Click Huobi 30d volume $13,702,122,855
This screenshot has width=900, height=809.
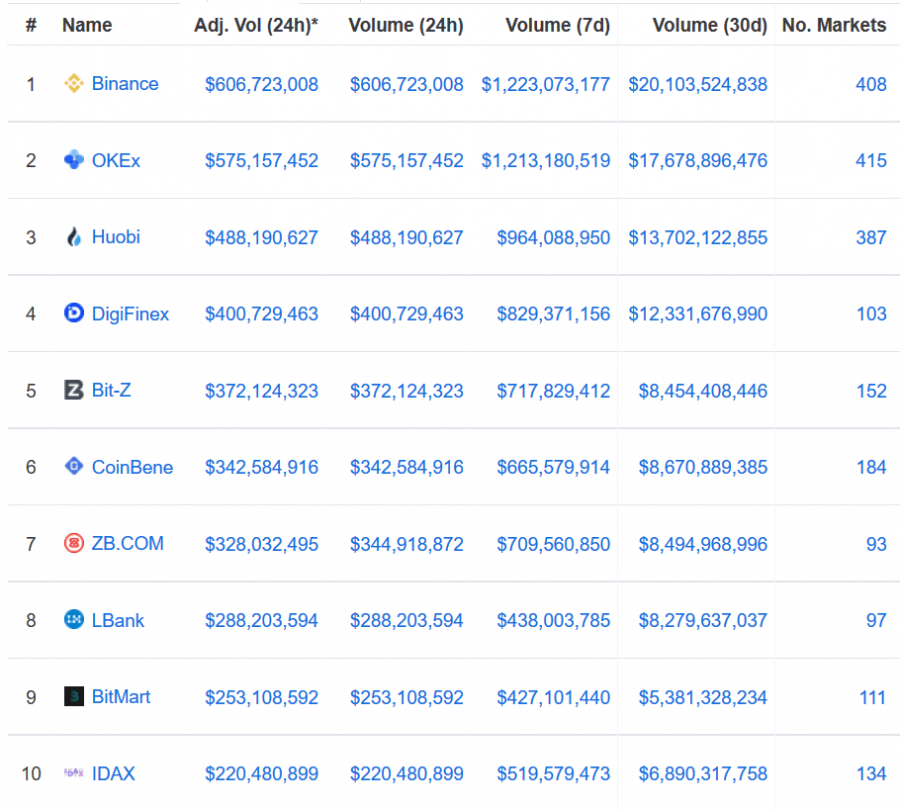(x=698, y=238)
